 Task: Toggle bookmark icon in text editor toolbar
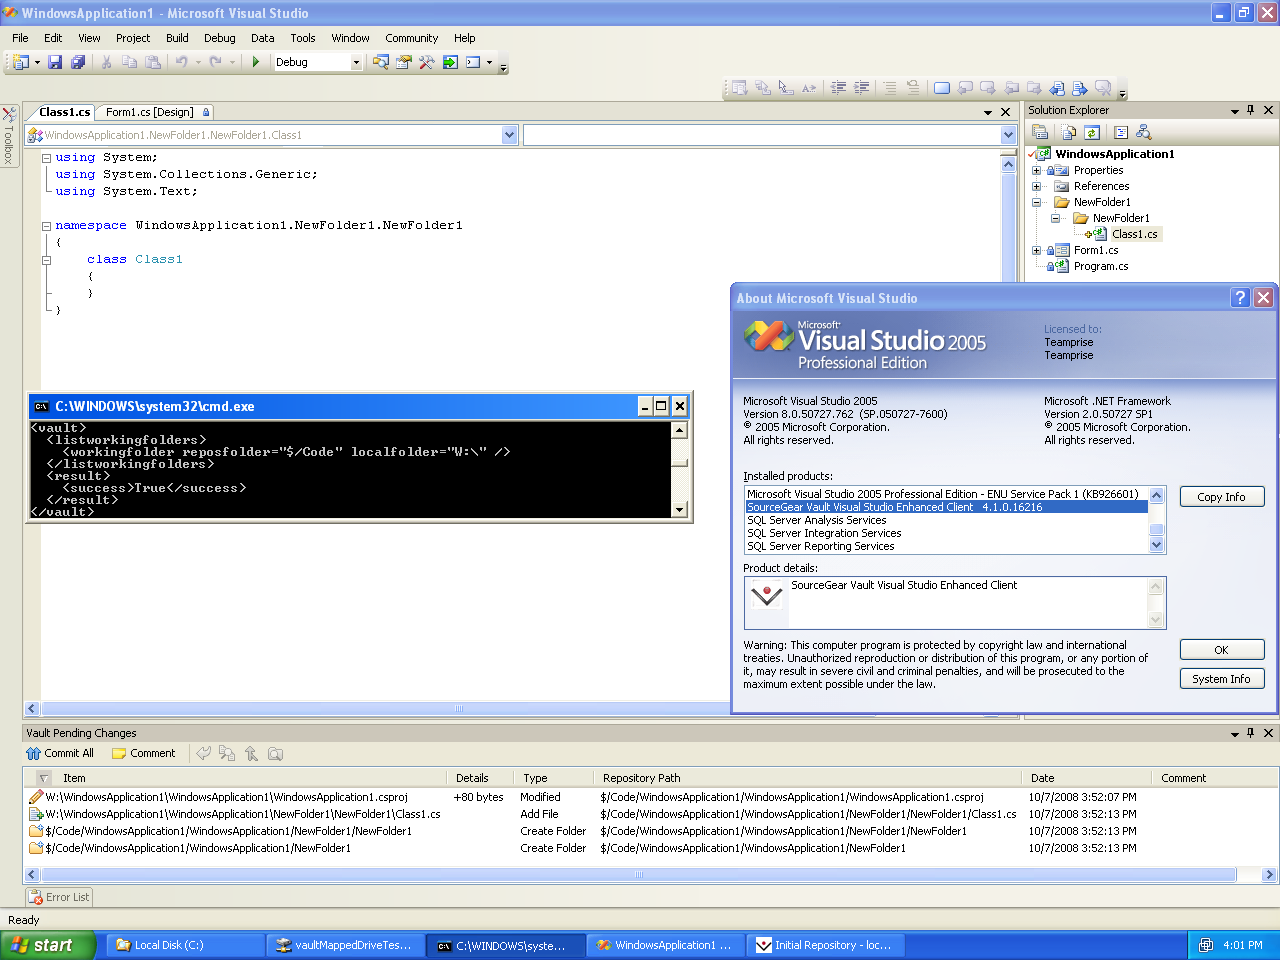click(x=941, y=88)
